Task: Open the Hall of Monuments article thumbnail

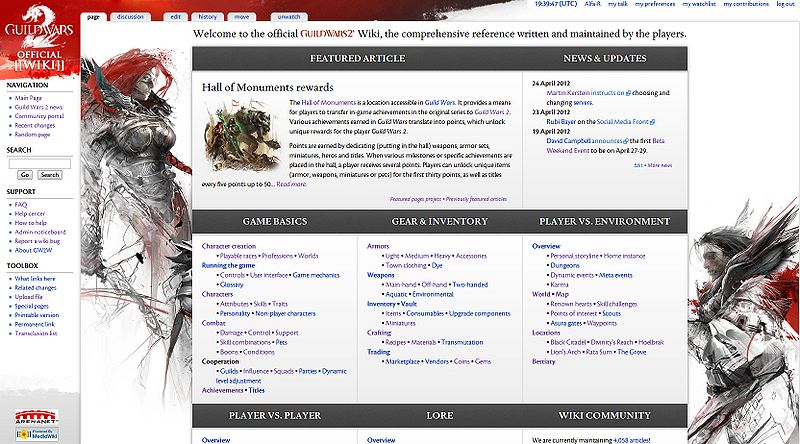Action: tap(242, 135)
